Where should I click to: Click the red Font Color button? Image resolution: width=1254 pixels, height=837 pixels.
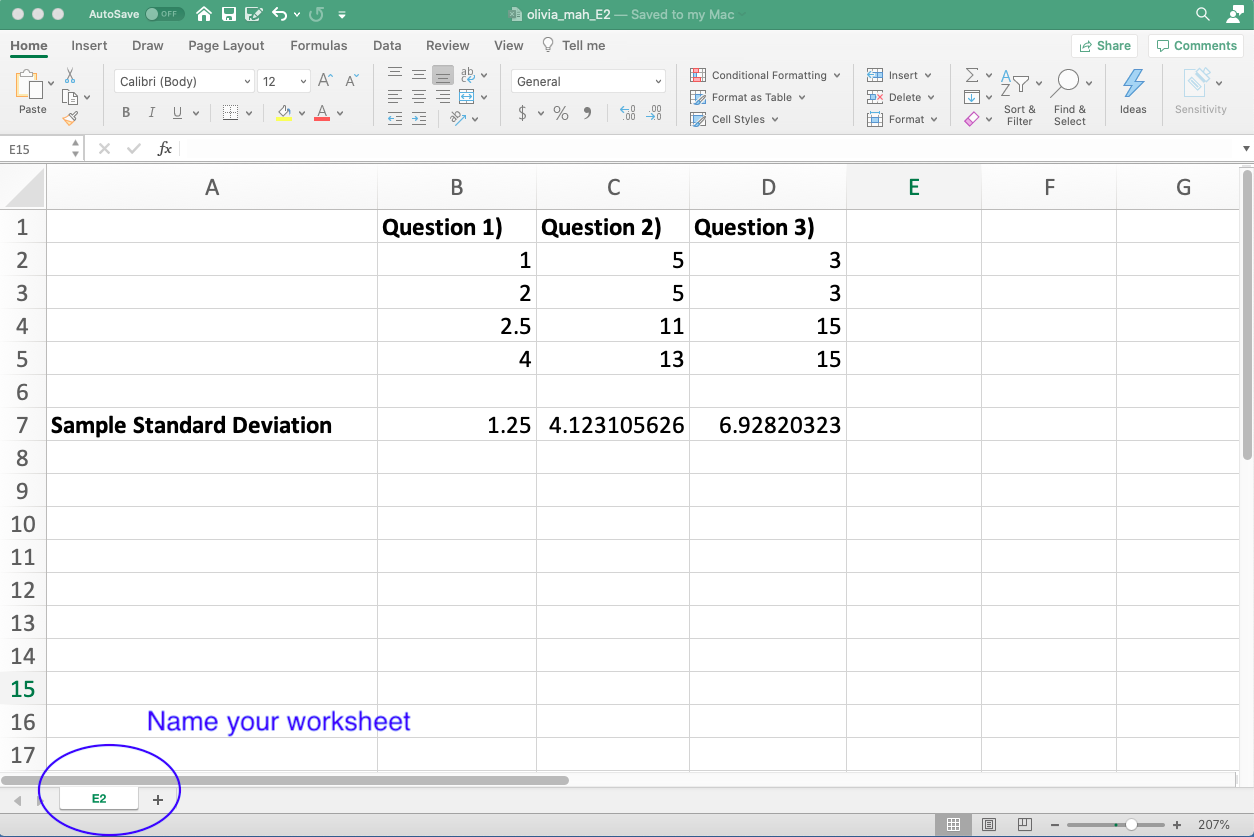click(322, 113)
